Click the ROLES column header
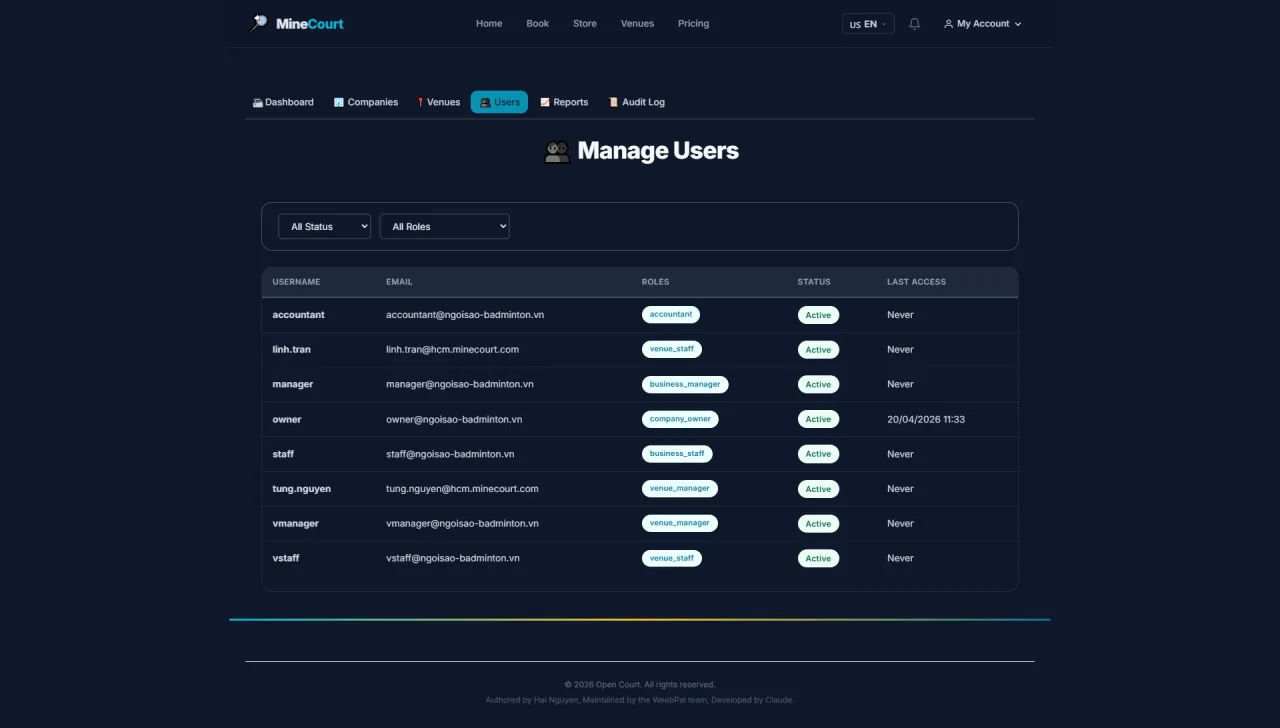This screenshot has width=1280, height=728. coord(655,282)
